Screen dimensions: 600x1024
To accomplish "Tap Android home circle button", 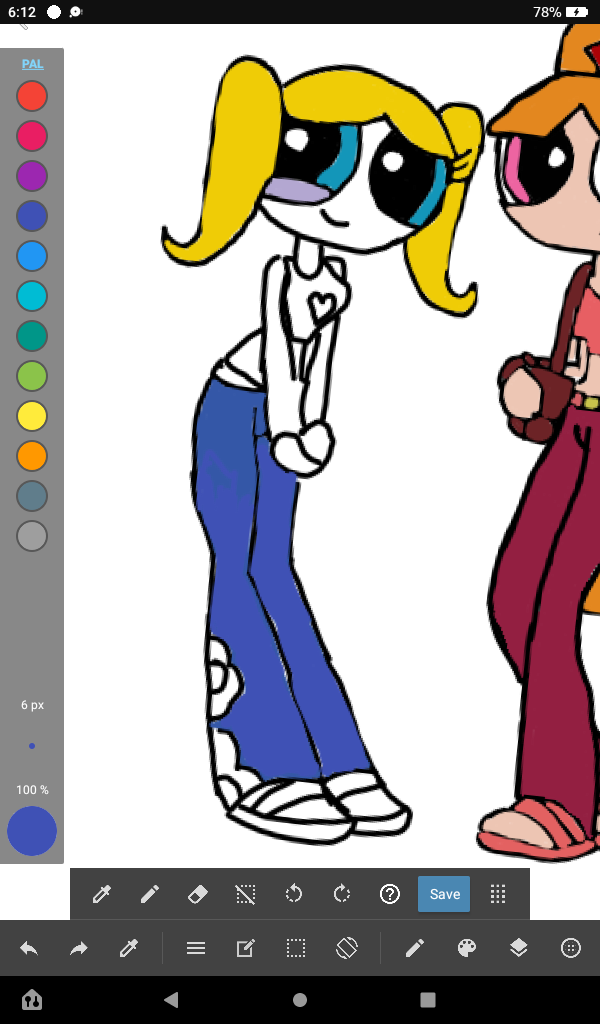I will [300, 1000].
